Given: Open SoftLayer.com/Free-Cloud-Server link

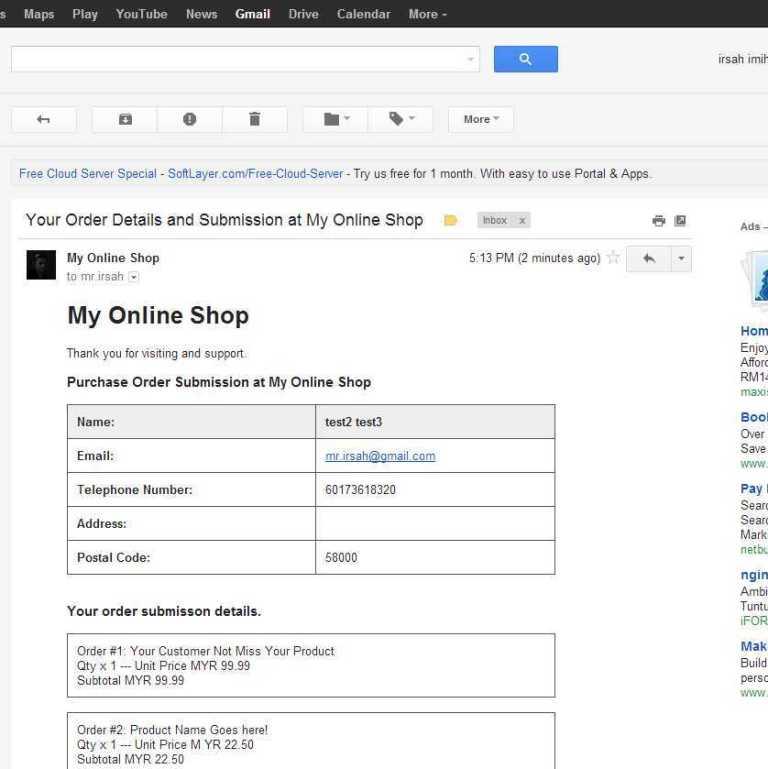Looking at the screenshot, I should tap(256, 174).
